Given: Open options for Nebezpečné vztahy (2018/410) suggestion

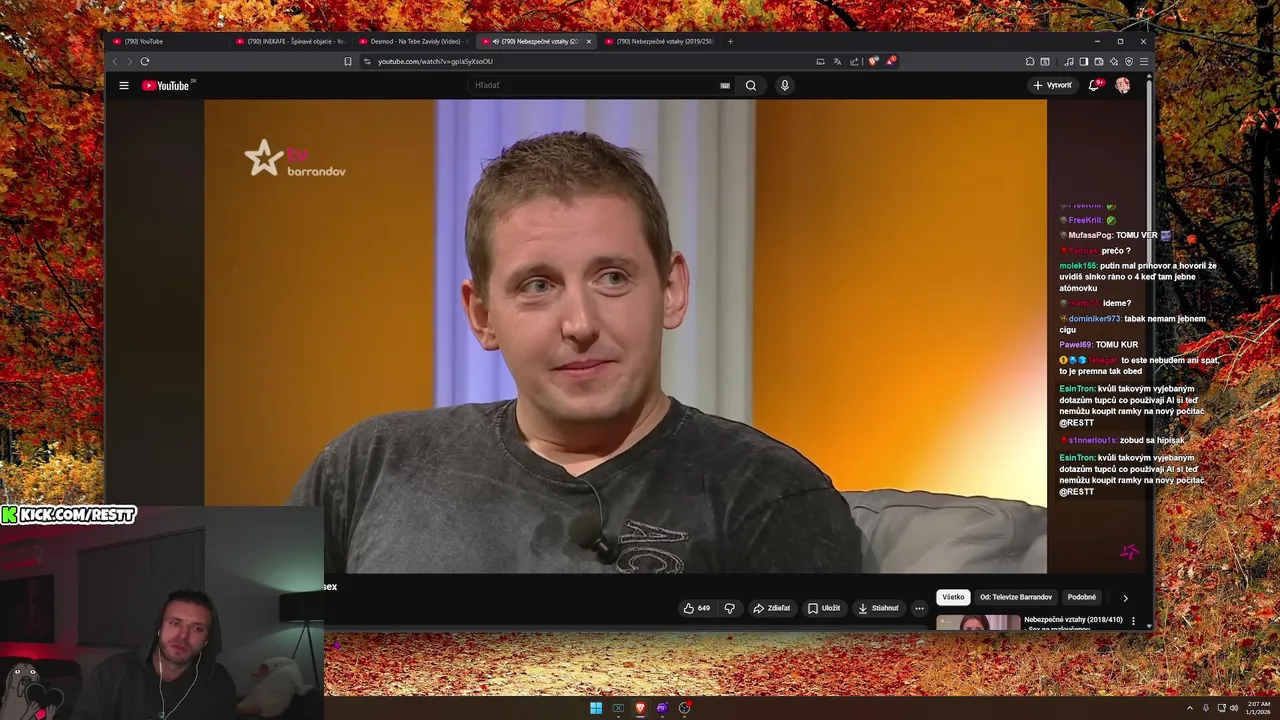Looking at the screenshot, I should click(x=1133, y=621).
